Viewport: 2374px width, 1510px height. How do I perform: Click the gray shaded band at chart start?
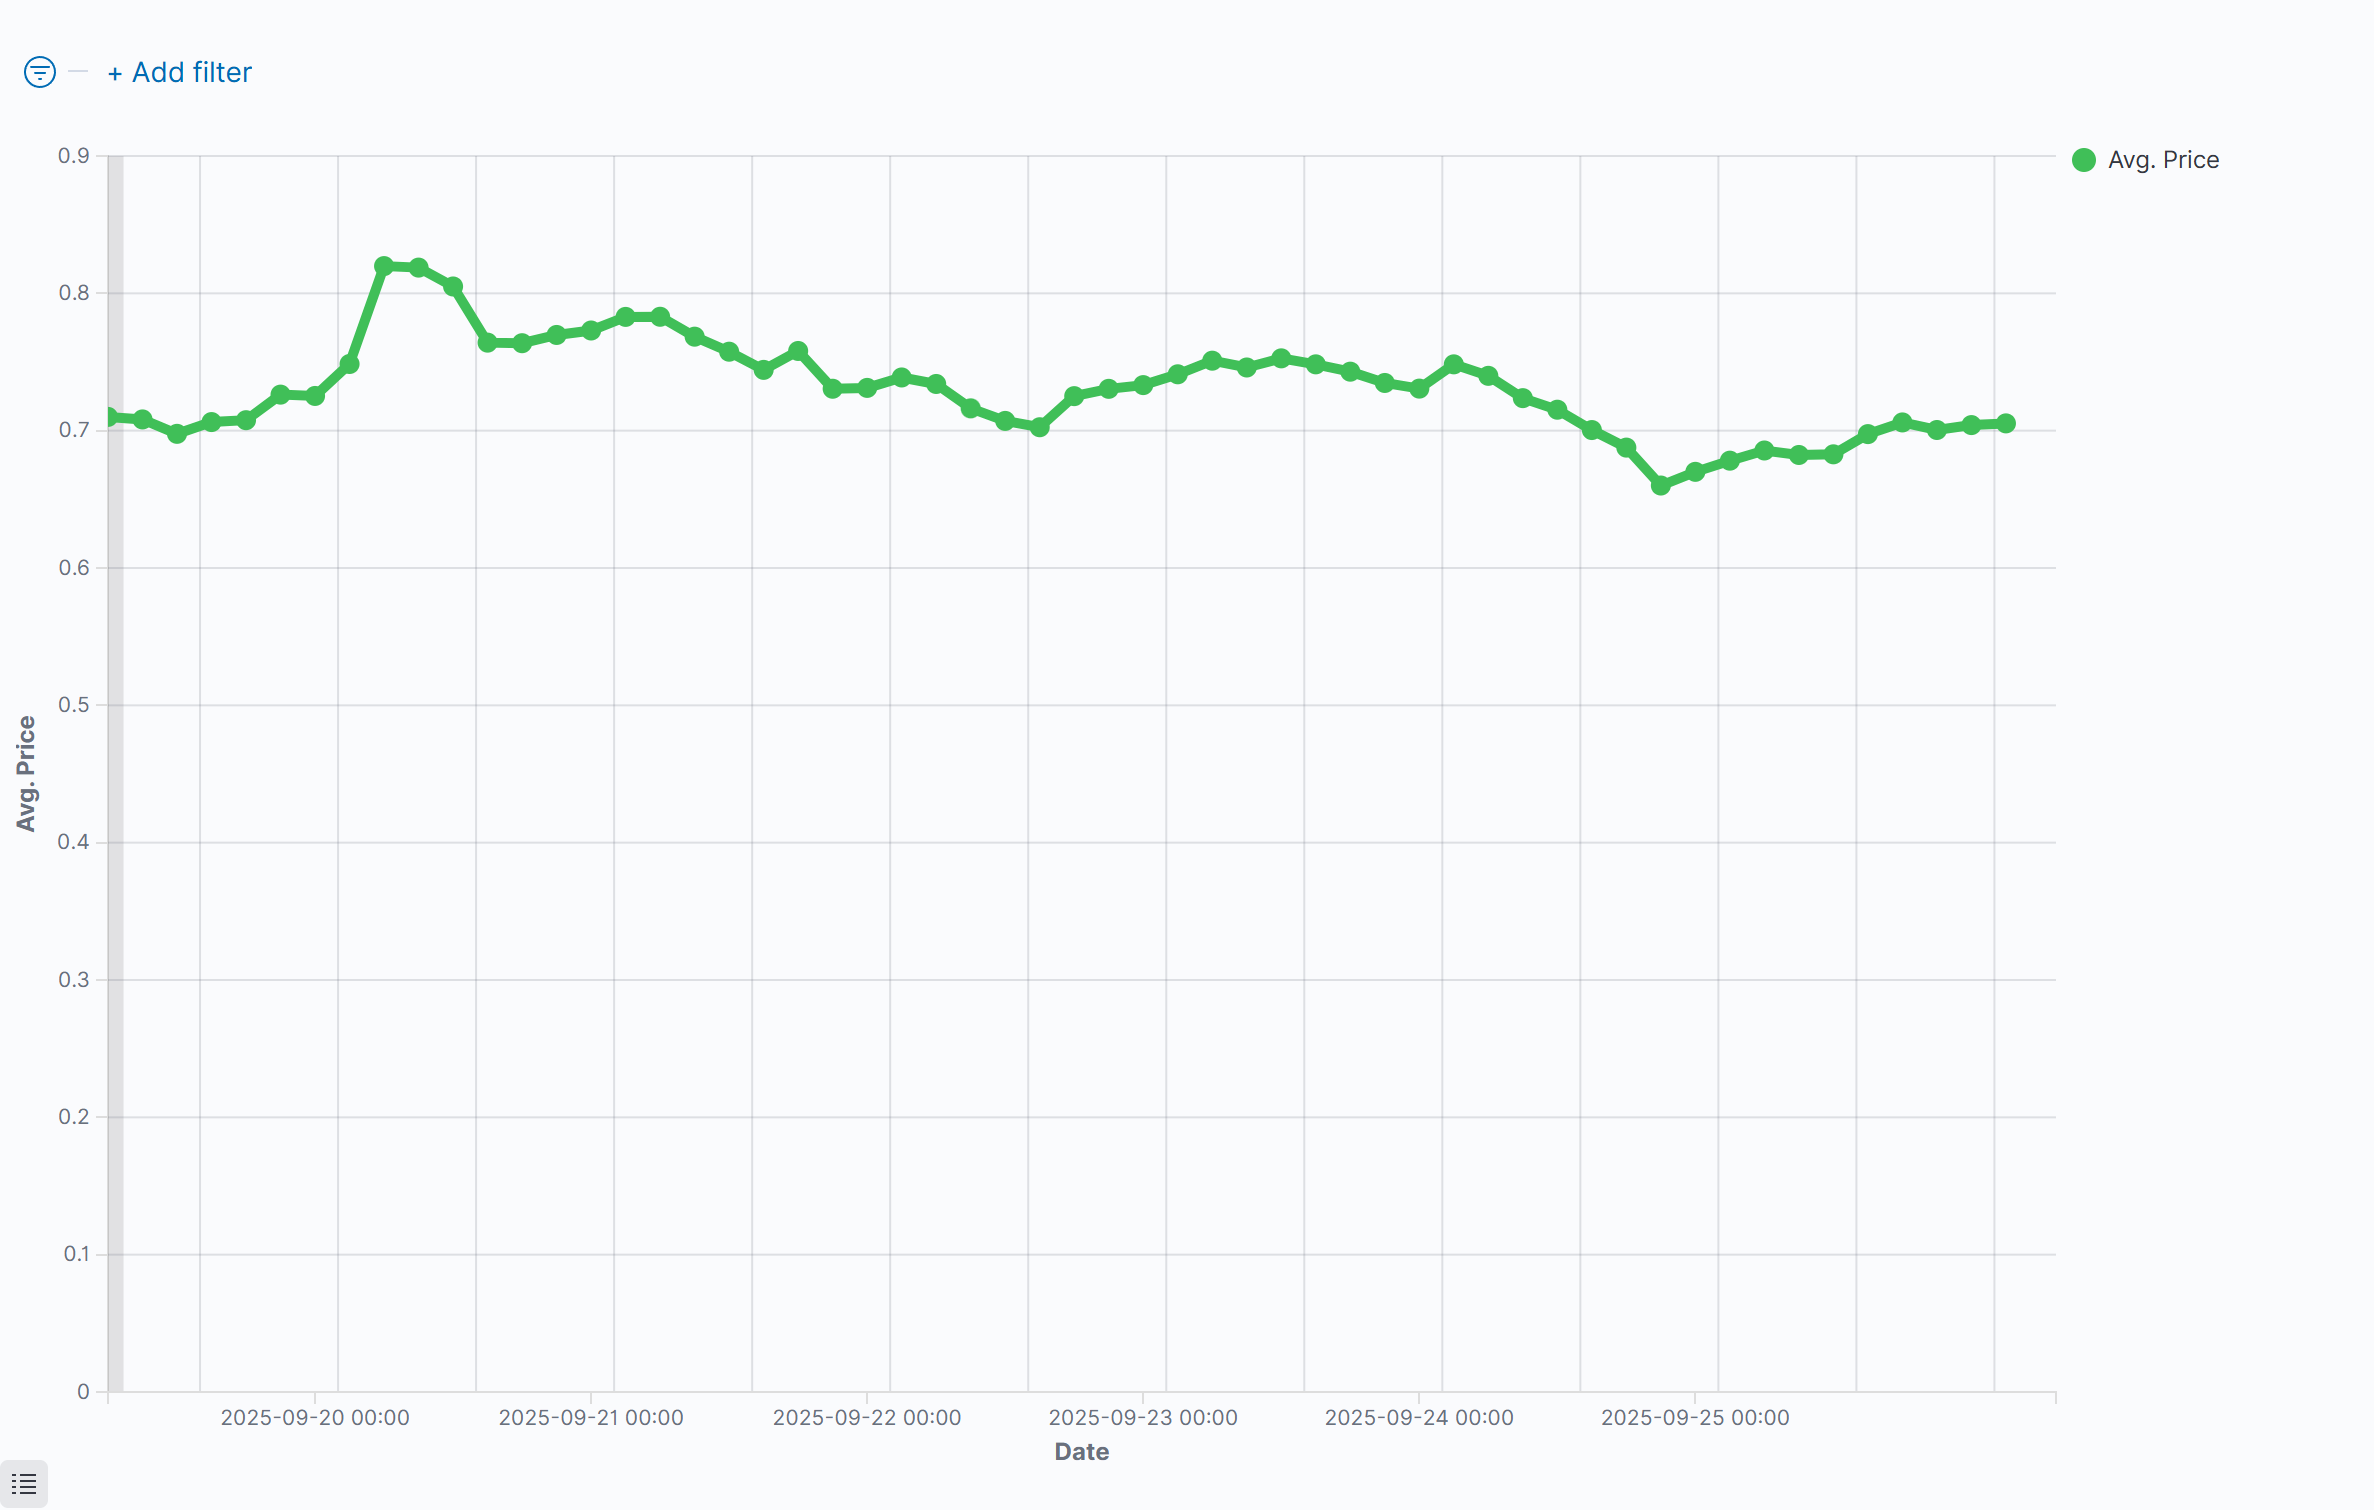(x=116, y=772)
